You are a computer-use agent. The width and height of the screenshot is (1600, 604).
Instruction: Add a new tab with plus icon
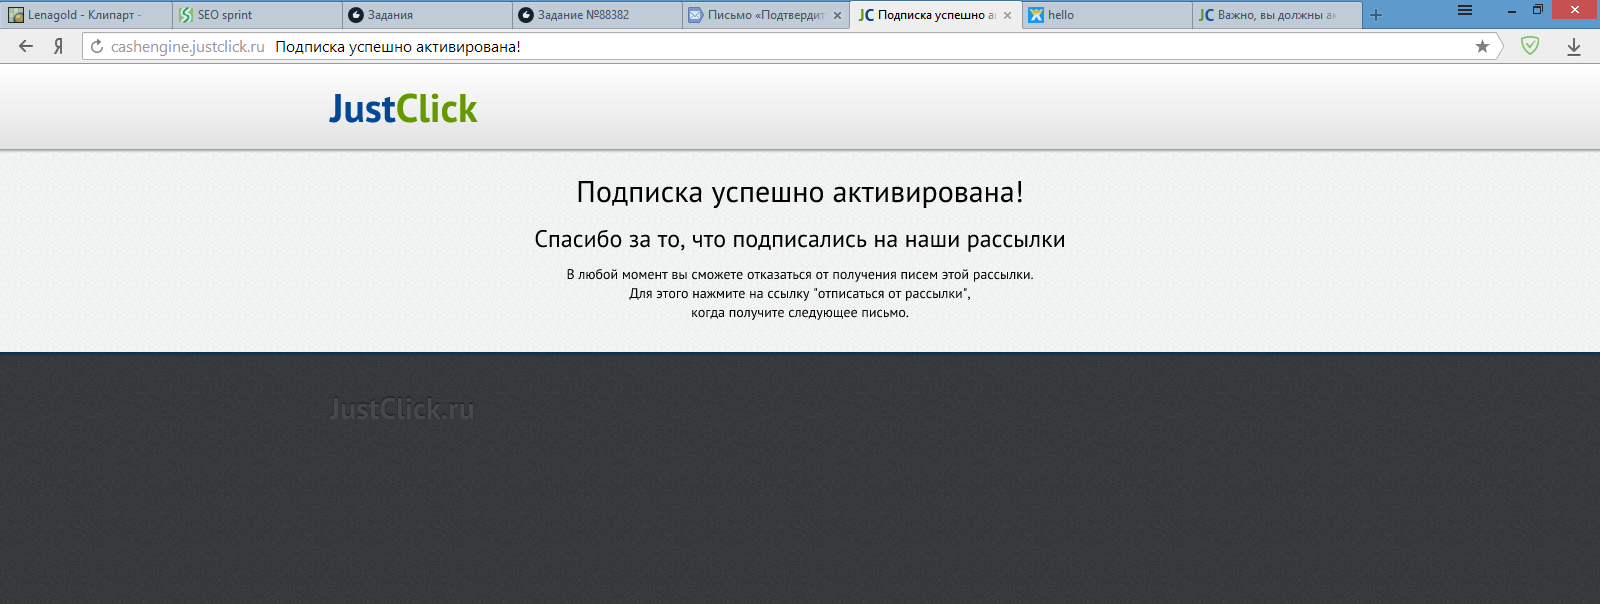pyautogui.click(x=1376, y=15)
